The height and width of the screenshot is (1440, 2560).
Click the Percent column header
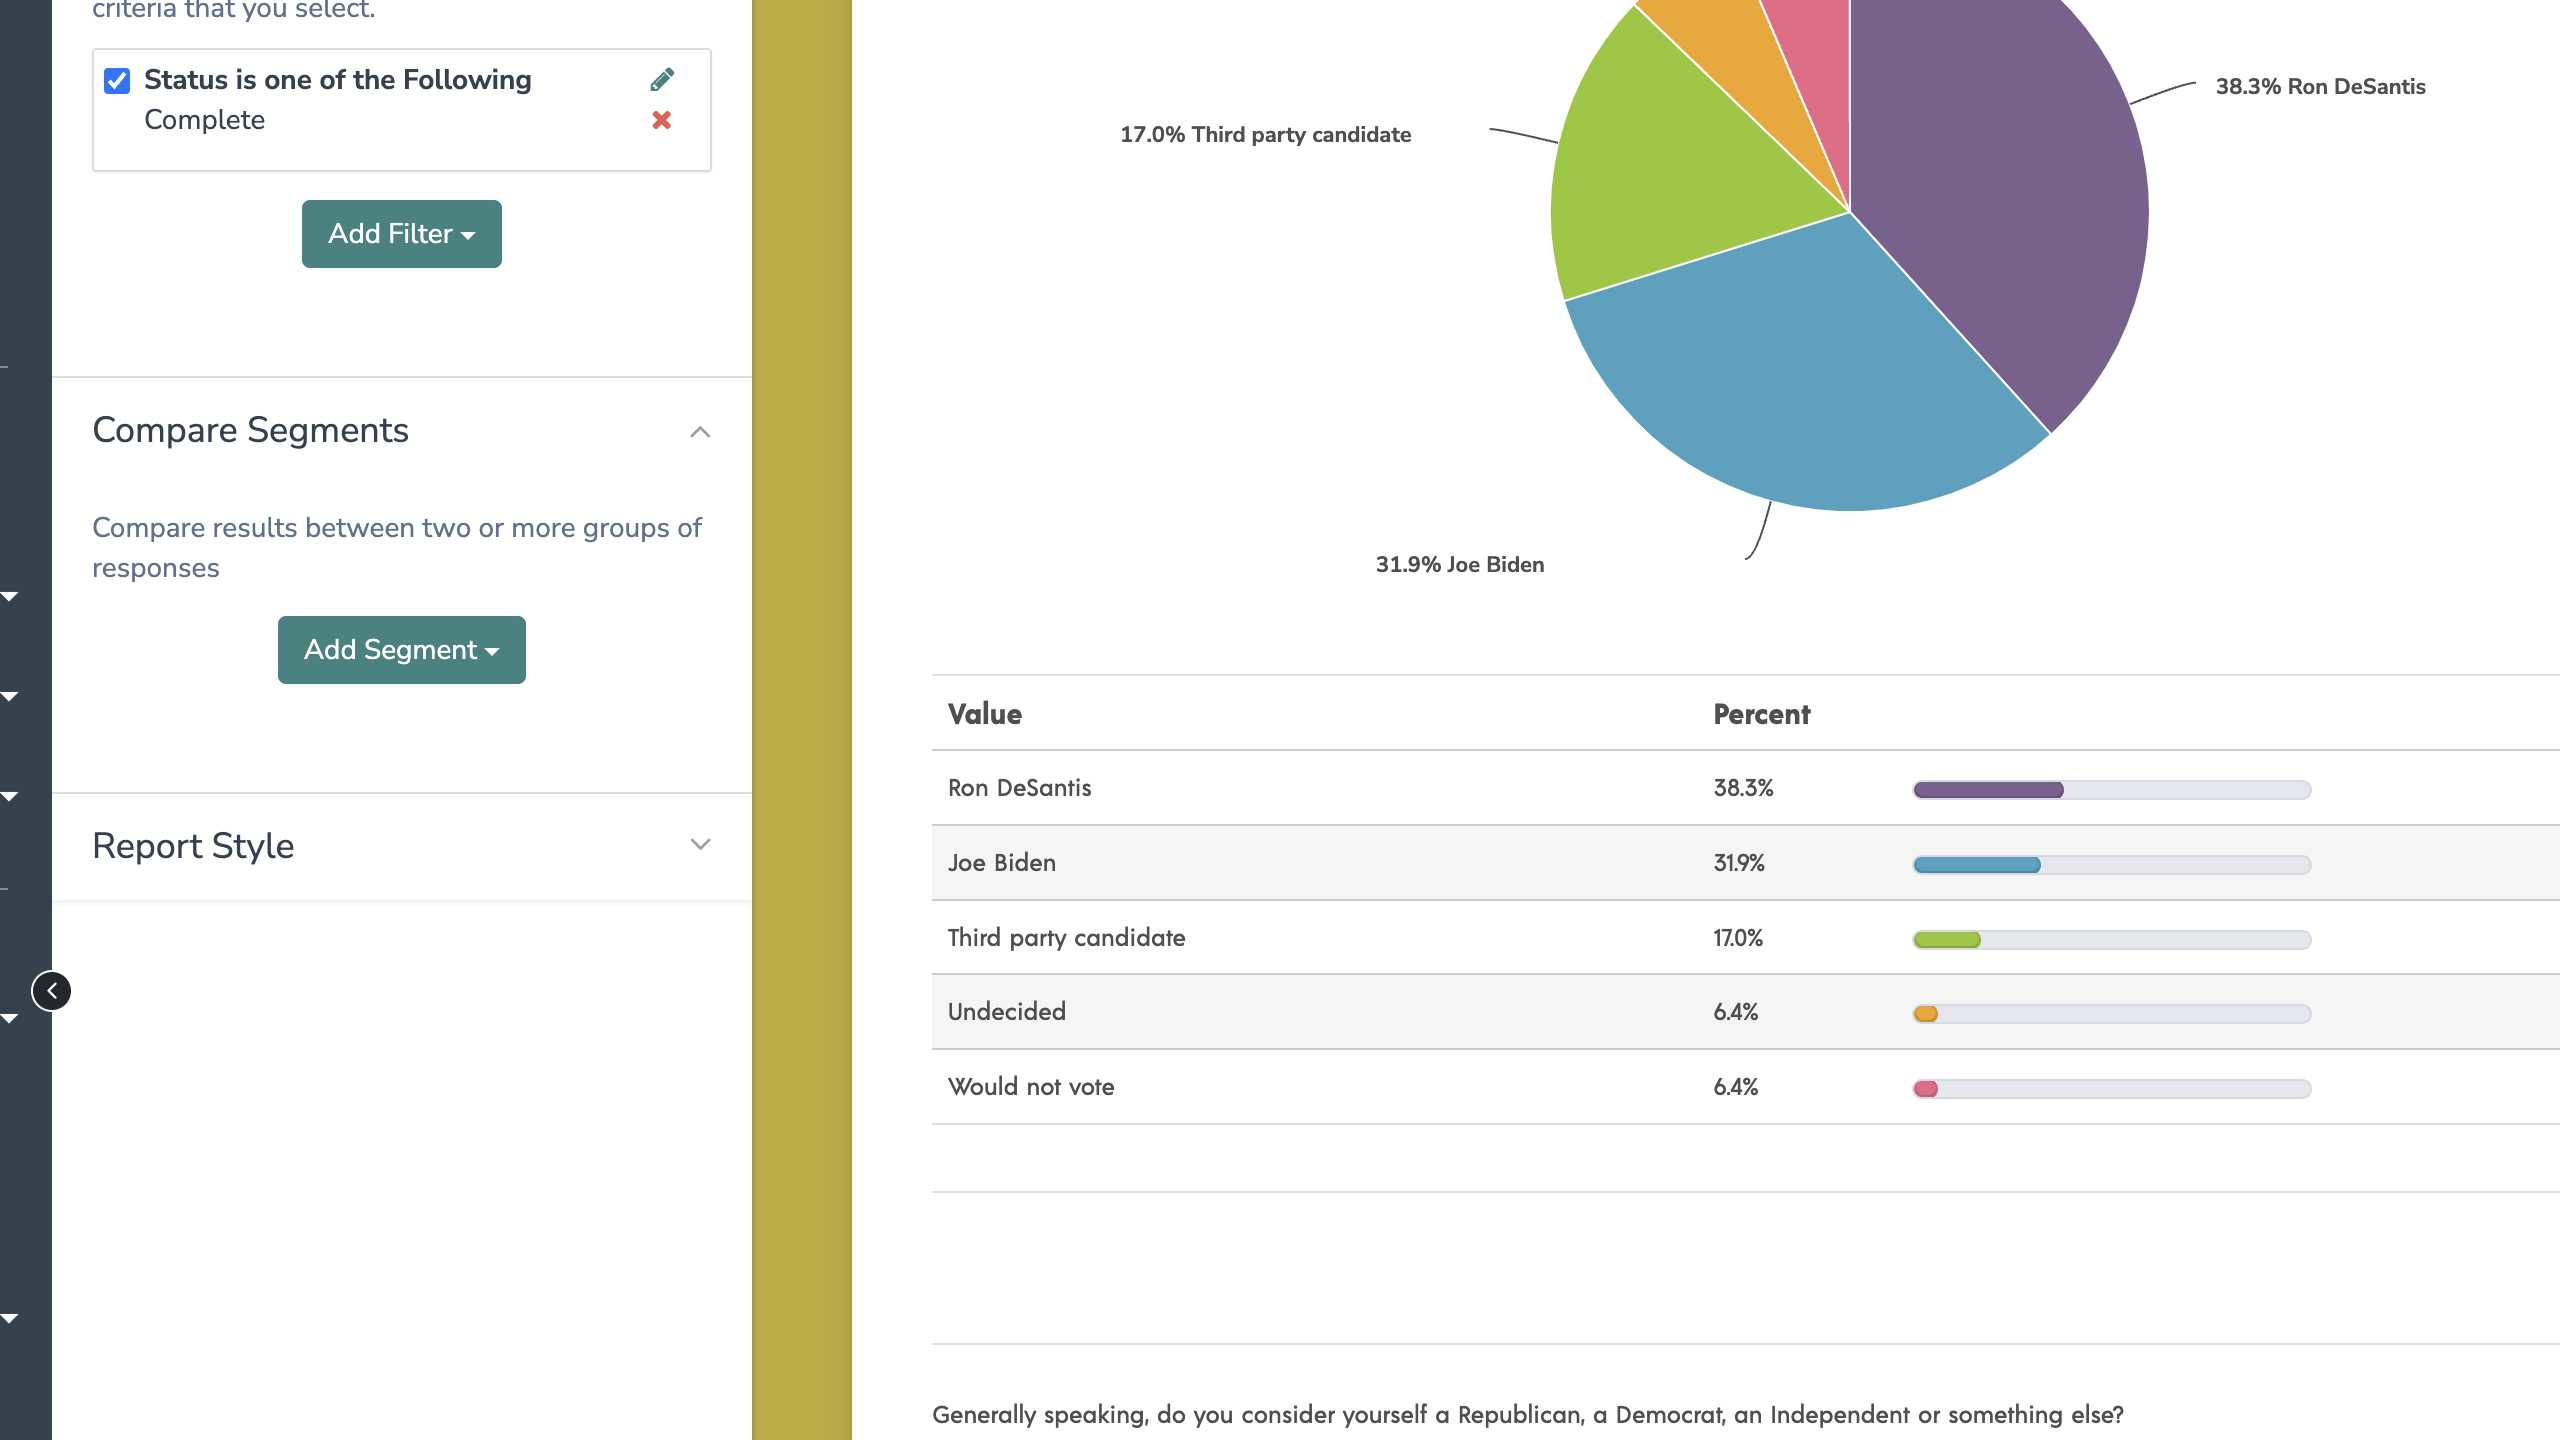(x=1762, y=714)
